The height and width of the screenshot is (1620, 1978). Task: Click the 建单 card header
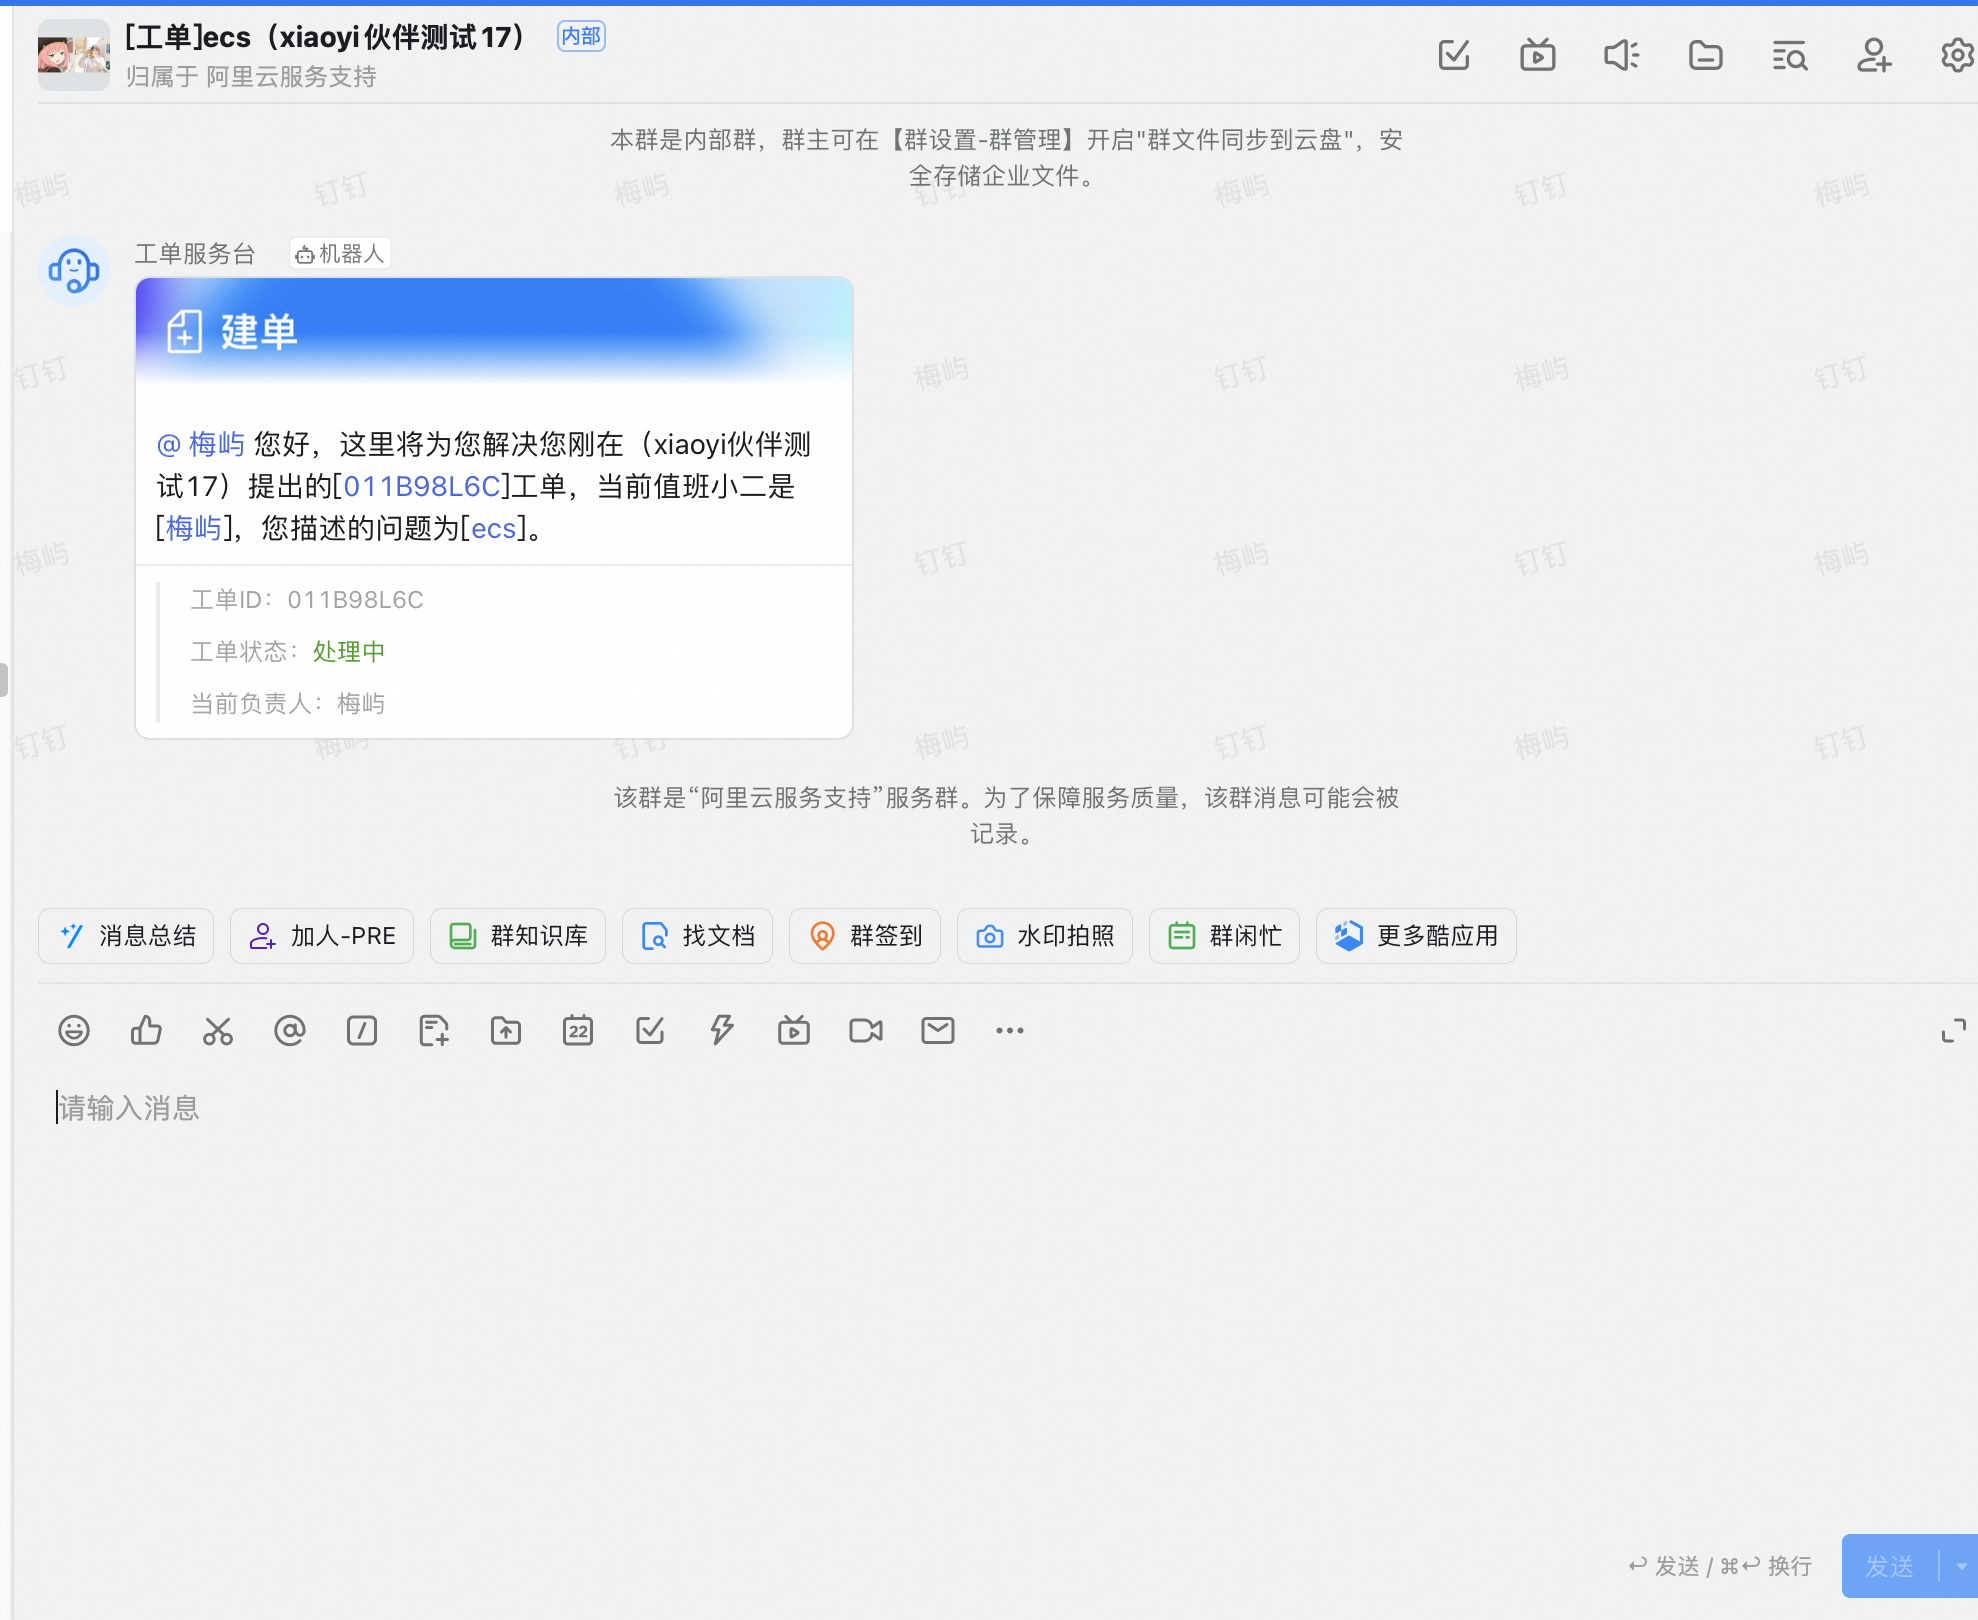click(x=494, y=331)
